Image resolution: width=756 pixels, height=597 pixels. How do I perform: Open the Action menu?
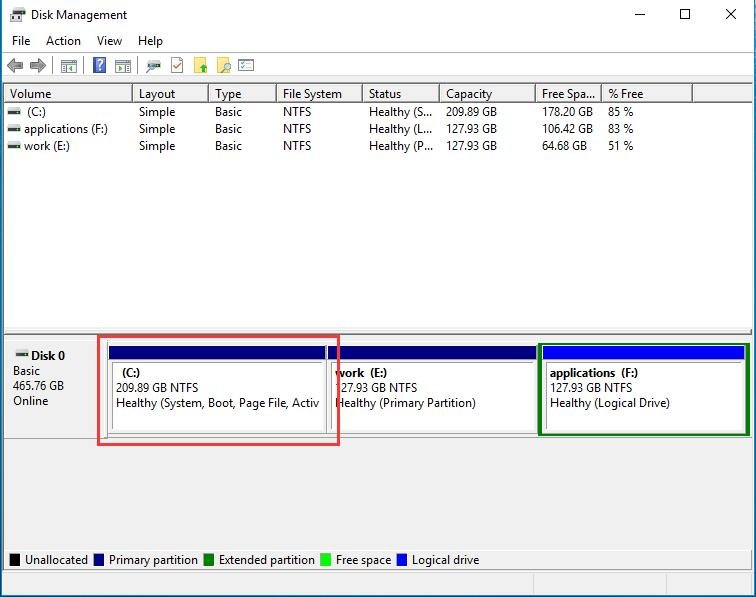click(63, 41)
